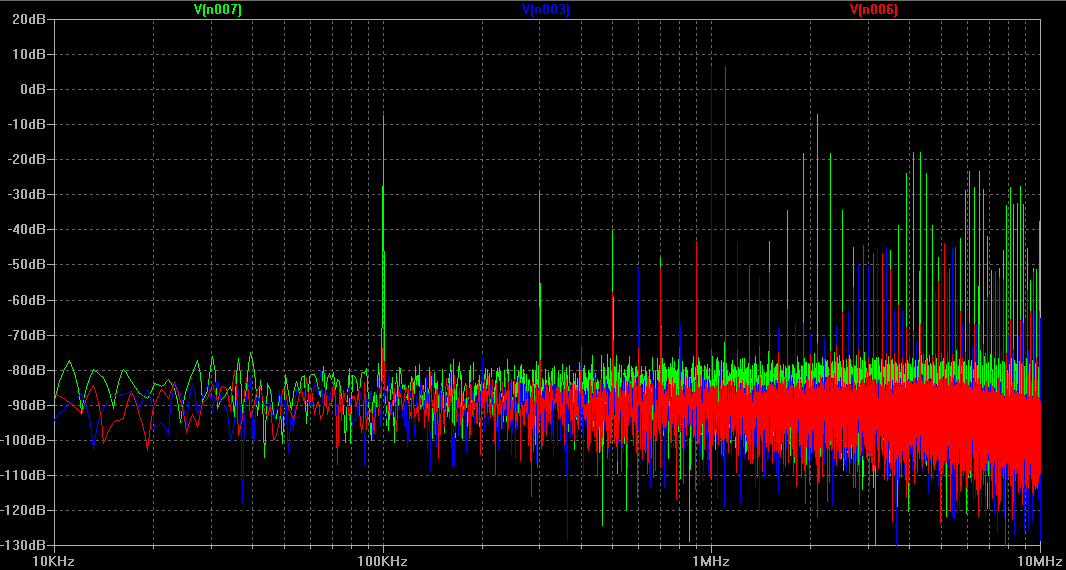Screen dimensions: 1066x570
Task: Select the blue V(n003) trace label
Action: pyautogui.click(x=546, y=9)
